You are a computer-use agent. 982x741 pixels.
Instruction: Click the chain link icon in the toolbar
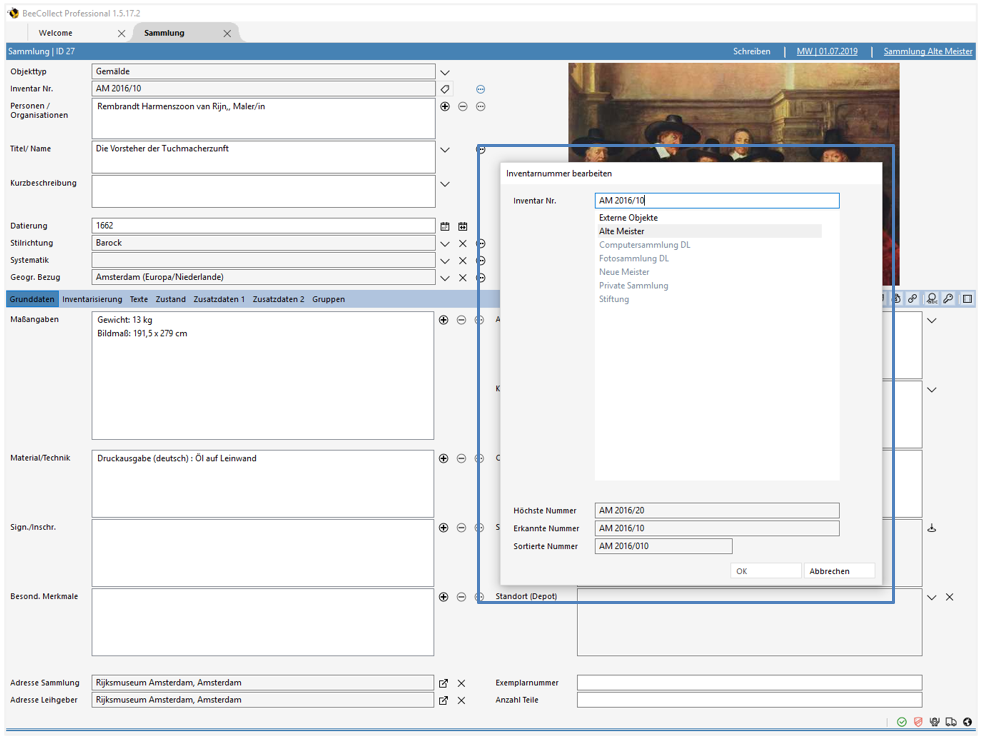tap(913, 298)
